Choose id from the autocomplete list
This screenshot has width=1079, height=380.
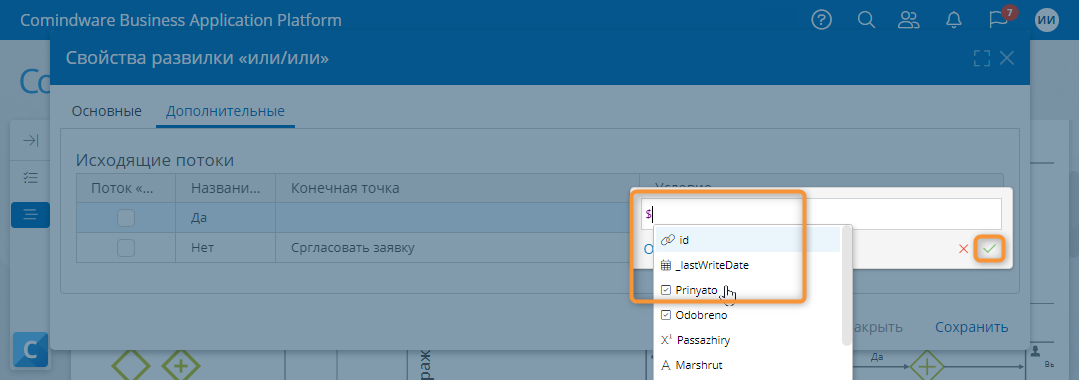coord(747,240)
